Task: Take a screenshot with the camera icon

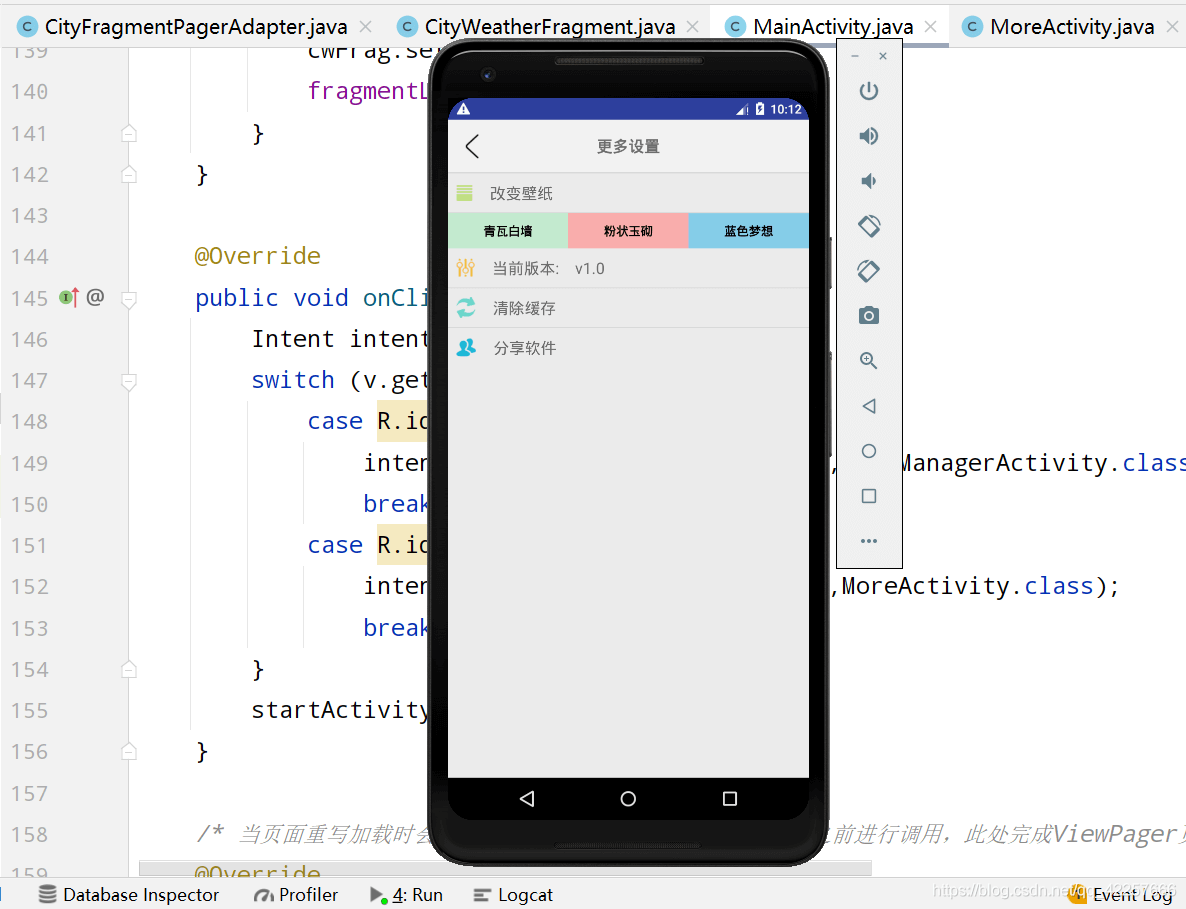Action: click(868, 315)
